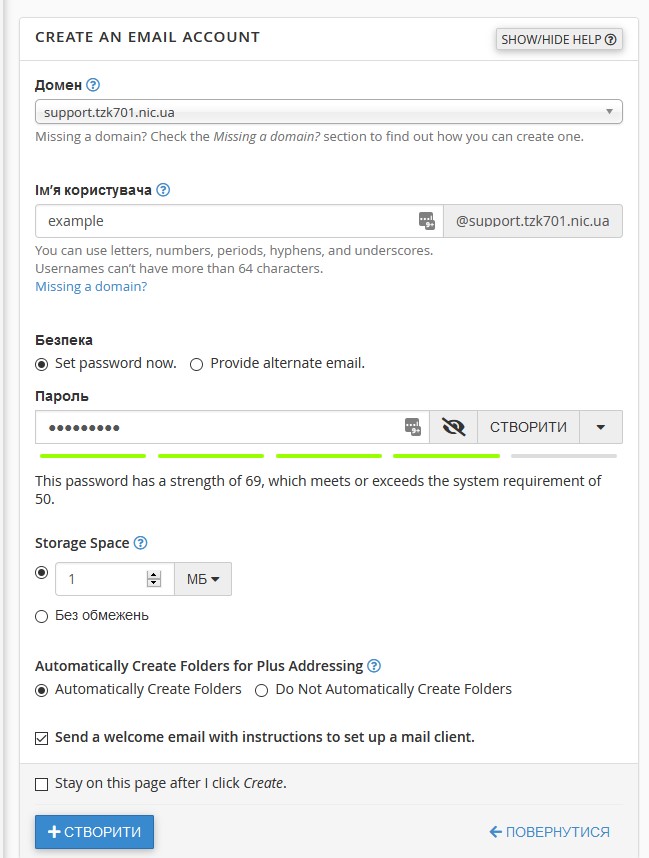Click the ПОВЕРНУТИСЯ back link

point(549,832)
